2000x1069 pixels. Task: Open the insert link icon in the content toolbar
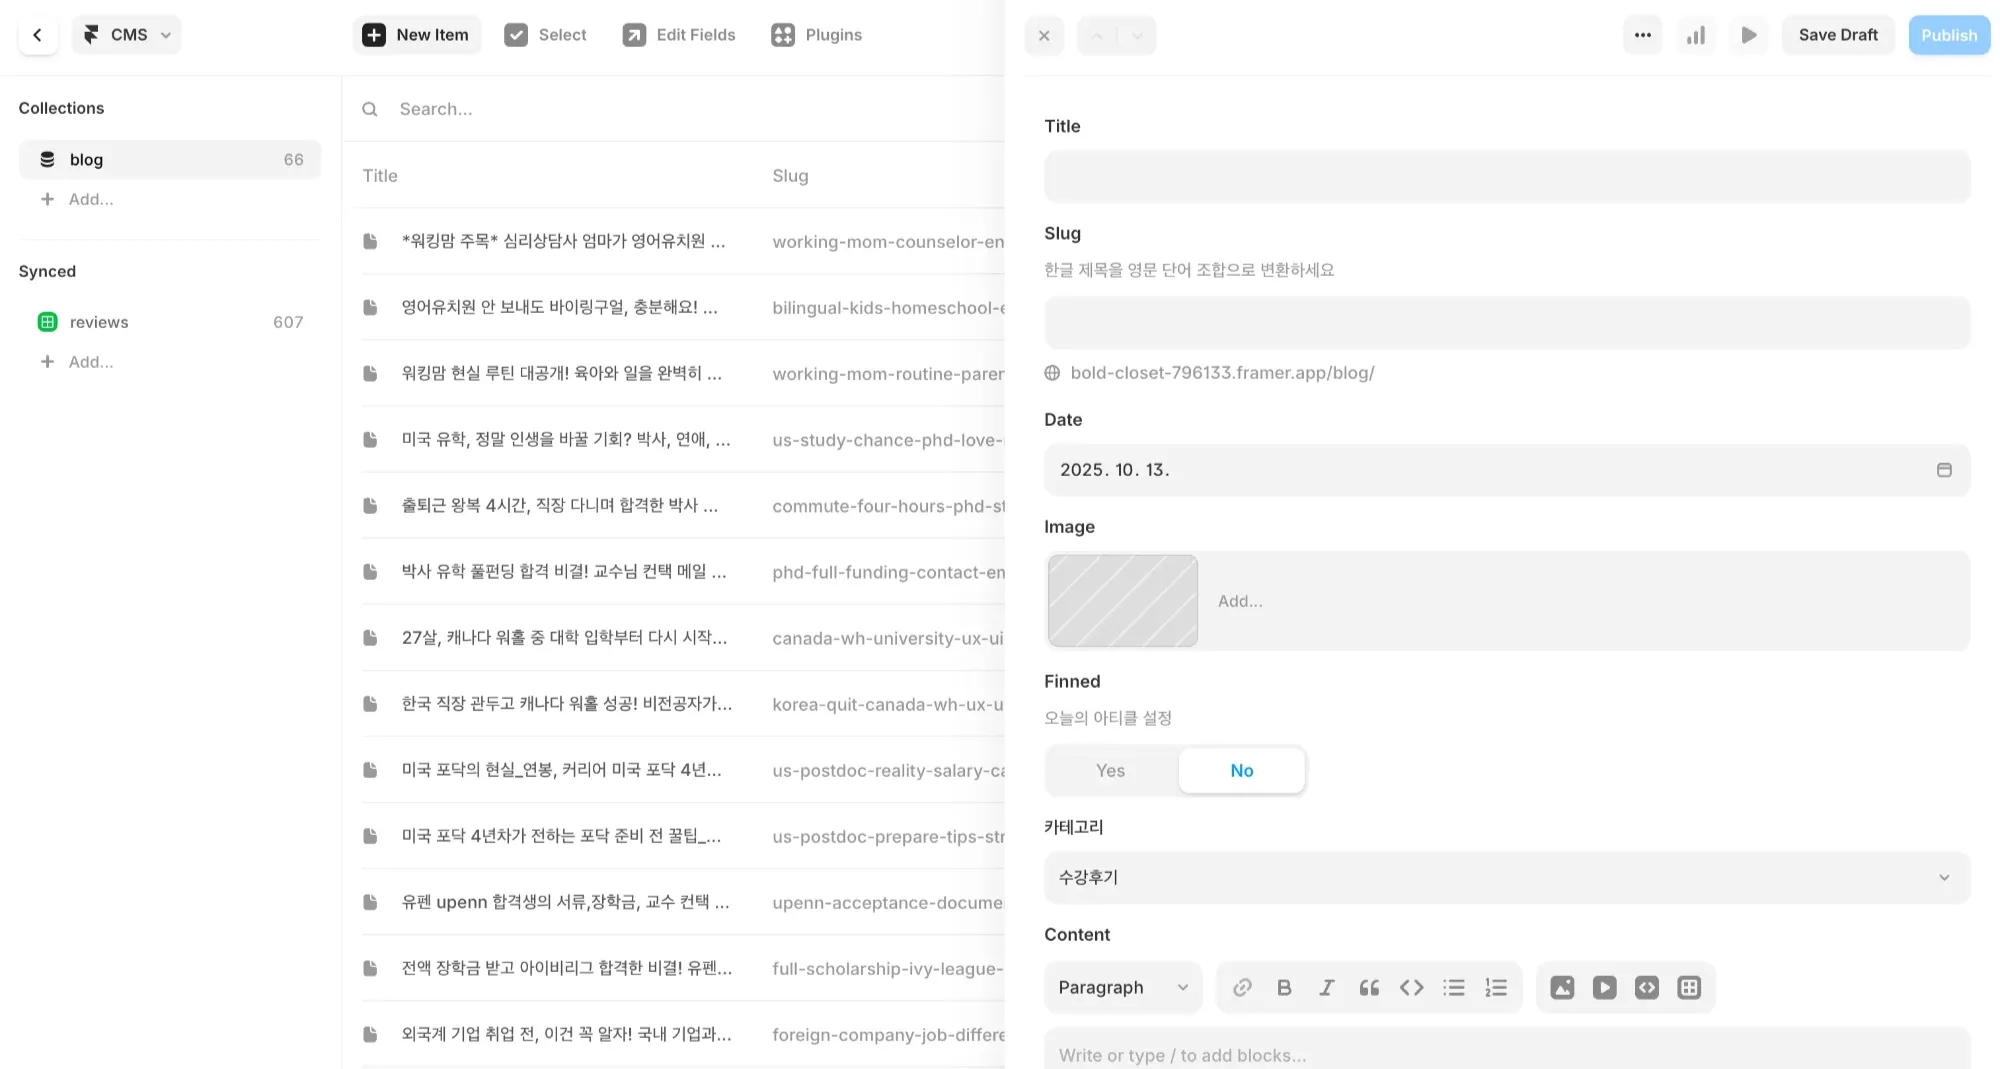(1242, 987)
